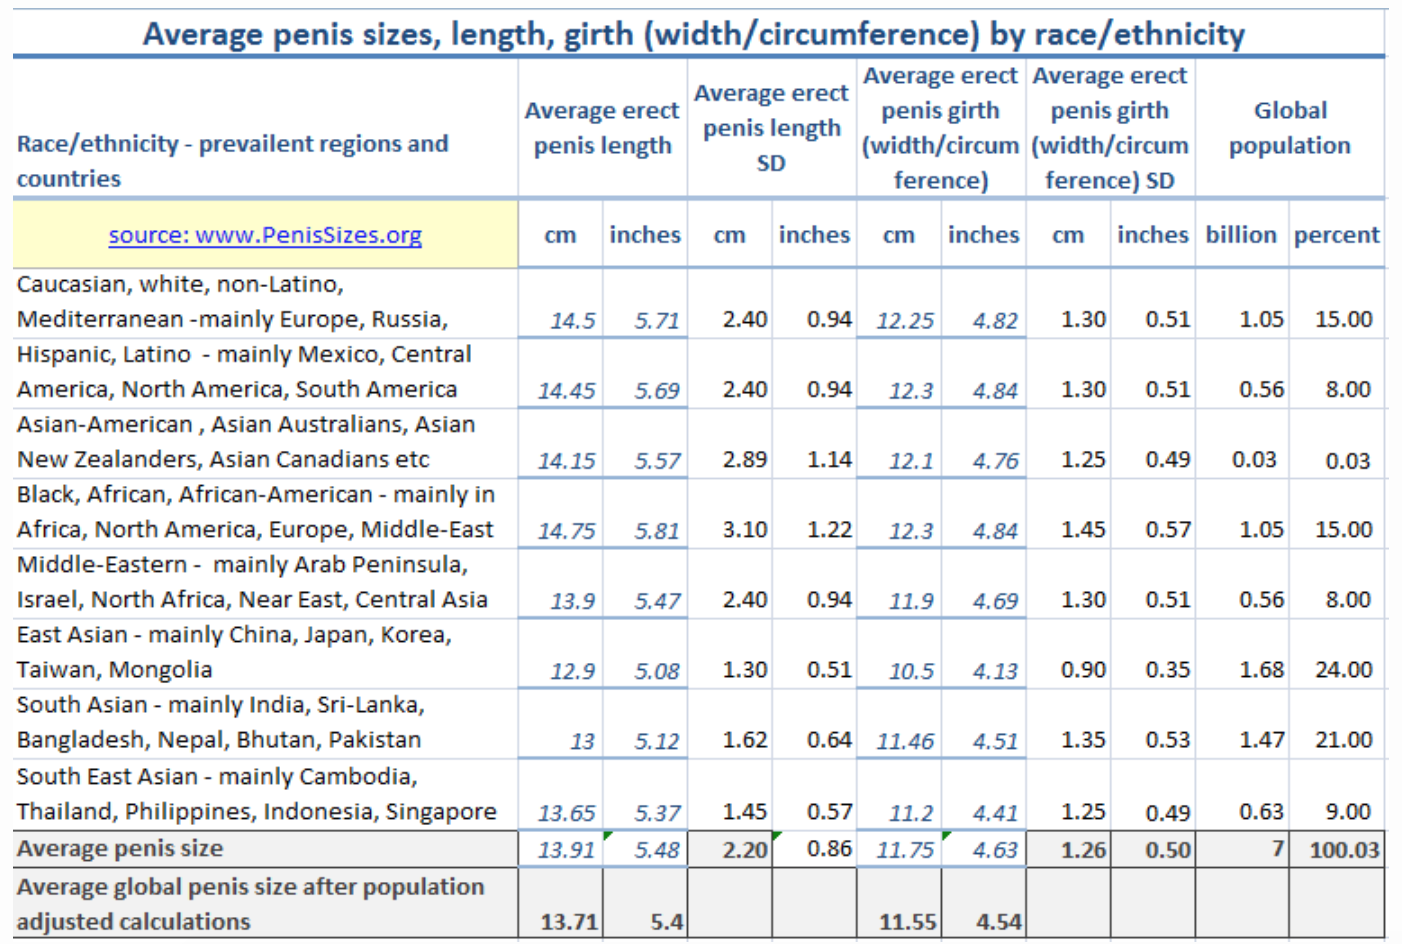Image resolution: width=1402 pixels, height=944 pixels.
Task: Select the 11.46 girth cell
Action: (905, 741)
